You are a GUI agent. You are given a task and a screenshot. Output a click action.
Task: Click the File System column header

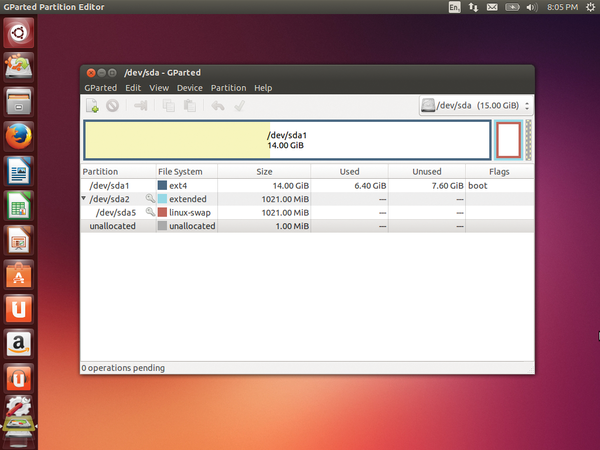click(180, 171)
